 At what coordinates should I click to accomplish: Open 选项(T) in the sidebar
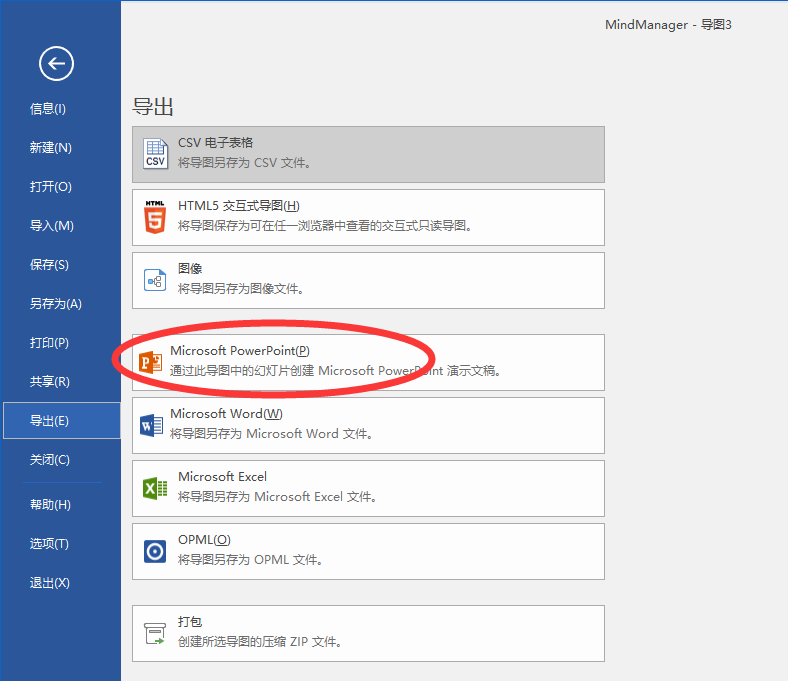pos(49,543)
